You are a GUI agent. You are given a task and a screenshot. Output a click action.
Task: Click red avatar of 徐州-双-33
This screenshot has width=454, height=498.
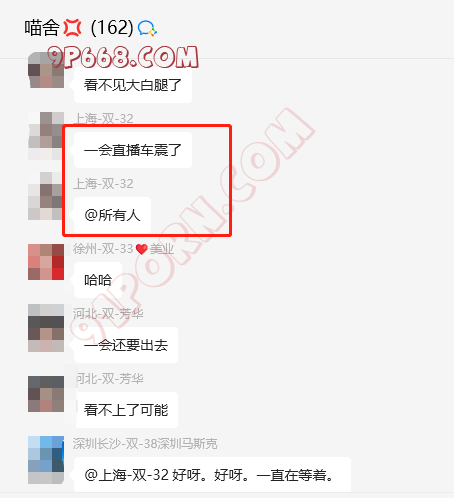coord(46,262)
